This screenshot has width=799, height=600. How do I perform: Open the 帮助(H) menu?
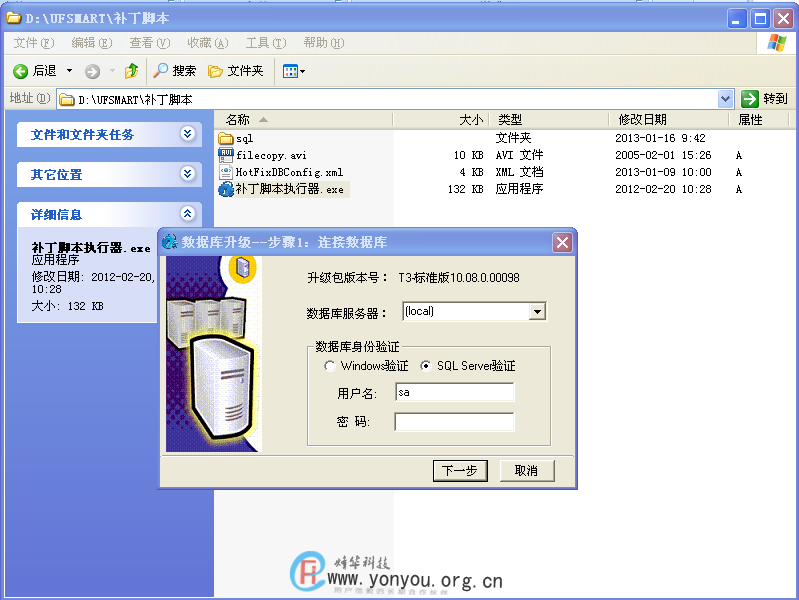pyautogui.click(x=324, y=43)
